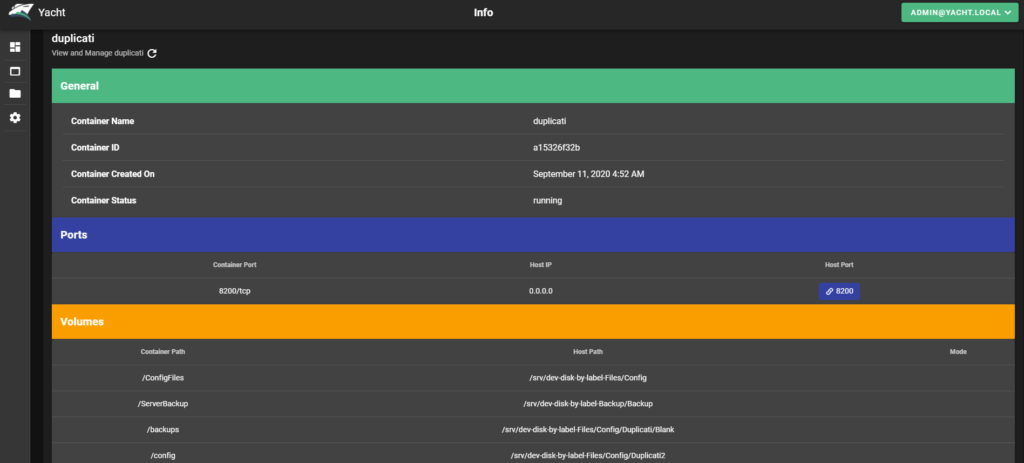Click the Host Path column header
1024x463 pixels.
pyautogui.click(x=588, y=351)
